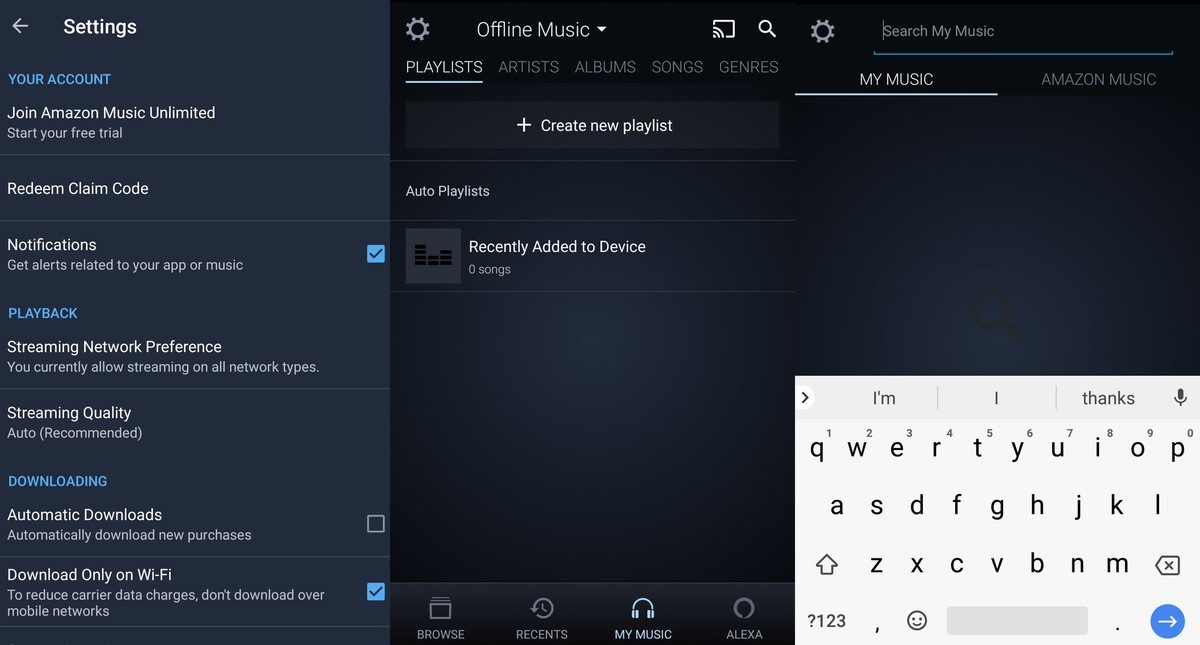This screenshot has height=645, width=1200.
Task: Select the My Music search tab
Action: point(897,79)
